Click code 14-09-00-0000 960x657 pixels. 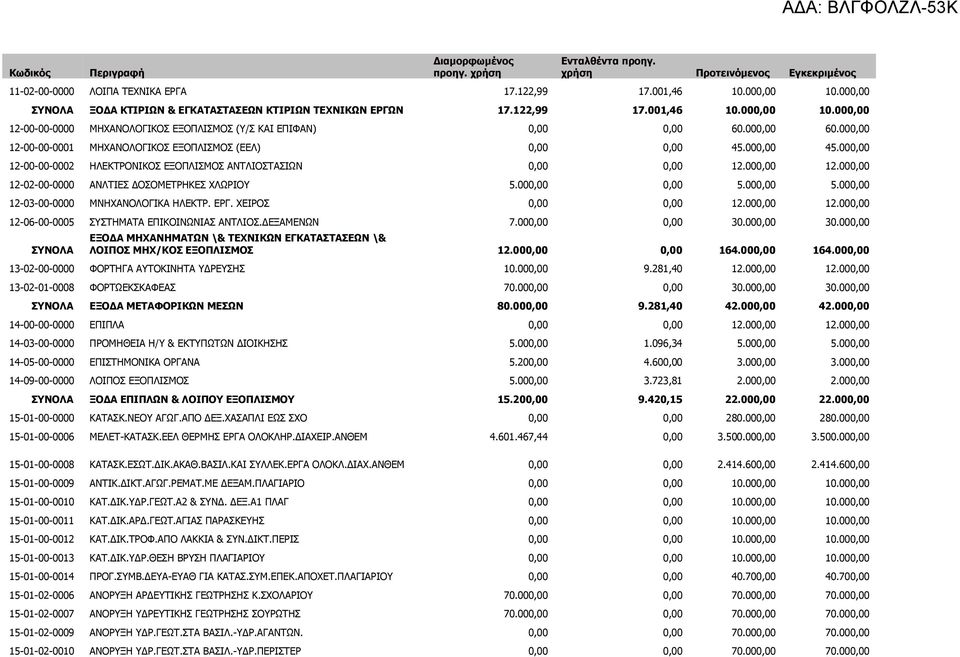point(42,381)
